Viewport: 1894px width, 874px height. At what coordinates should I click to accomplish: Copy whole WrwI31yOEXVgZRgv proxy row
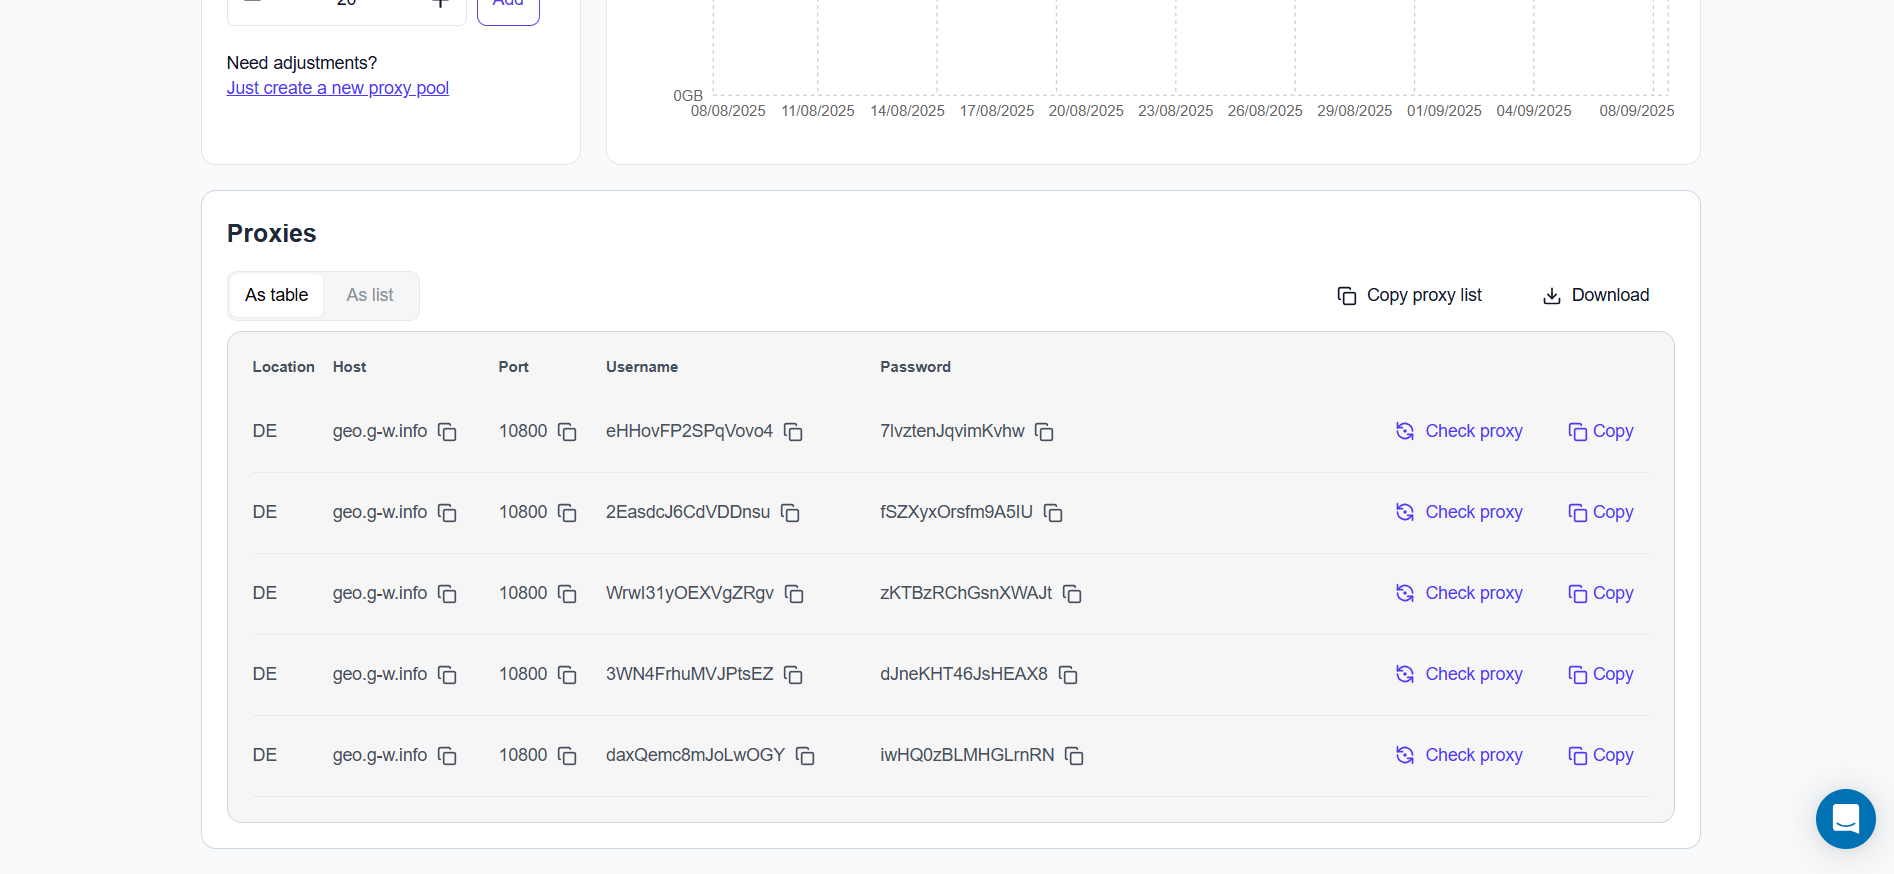[1601, 593]
